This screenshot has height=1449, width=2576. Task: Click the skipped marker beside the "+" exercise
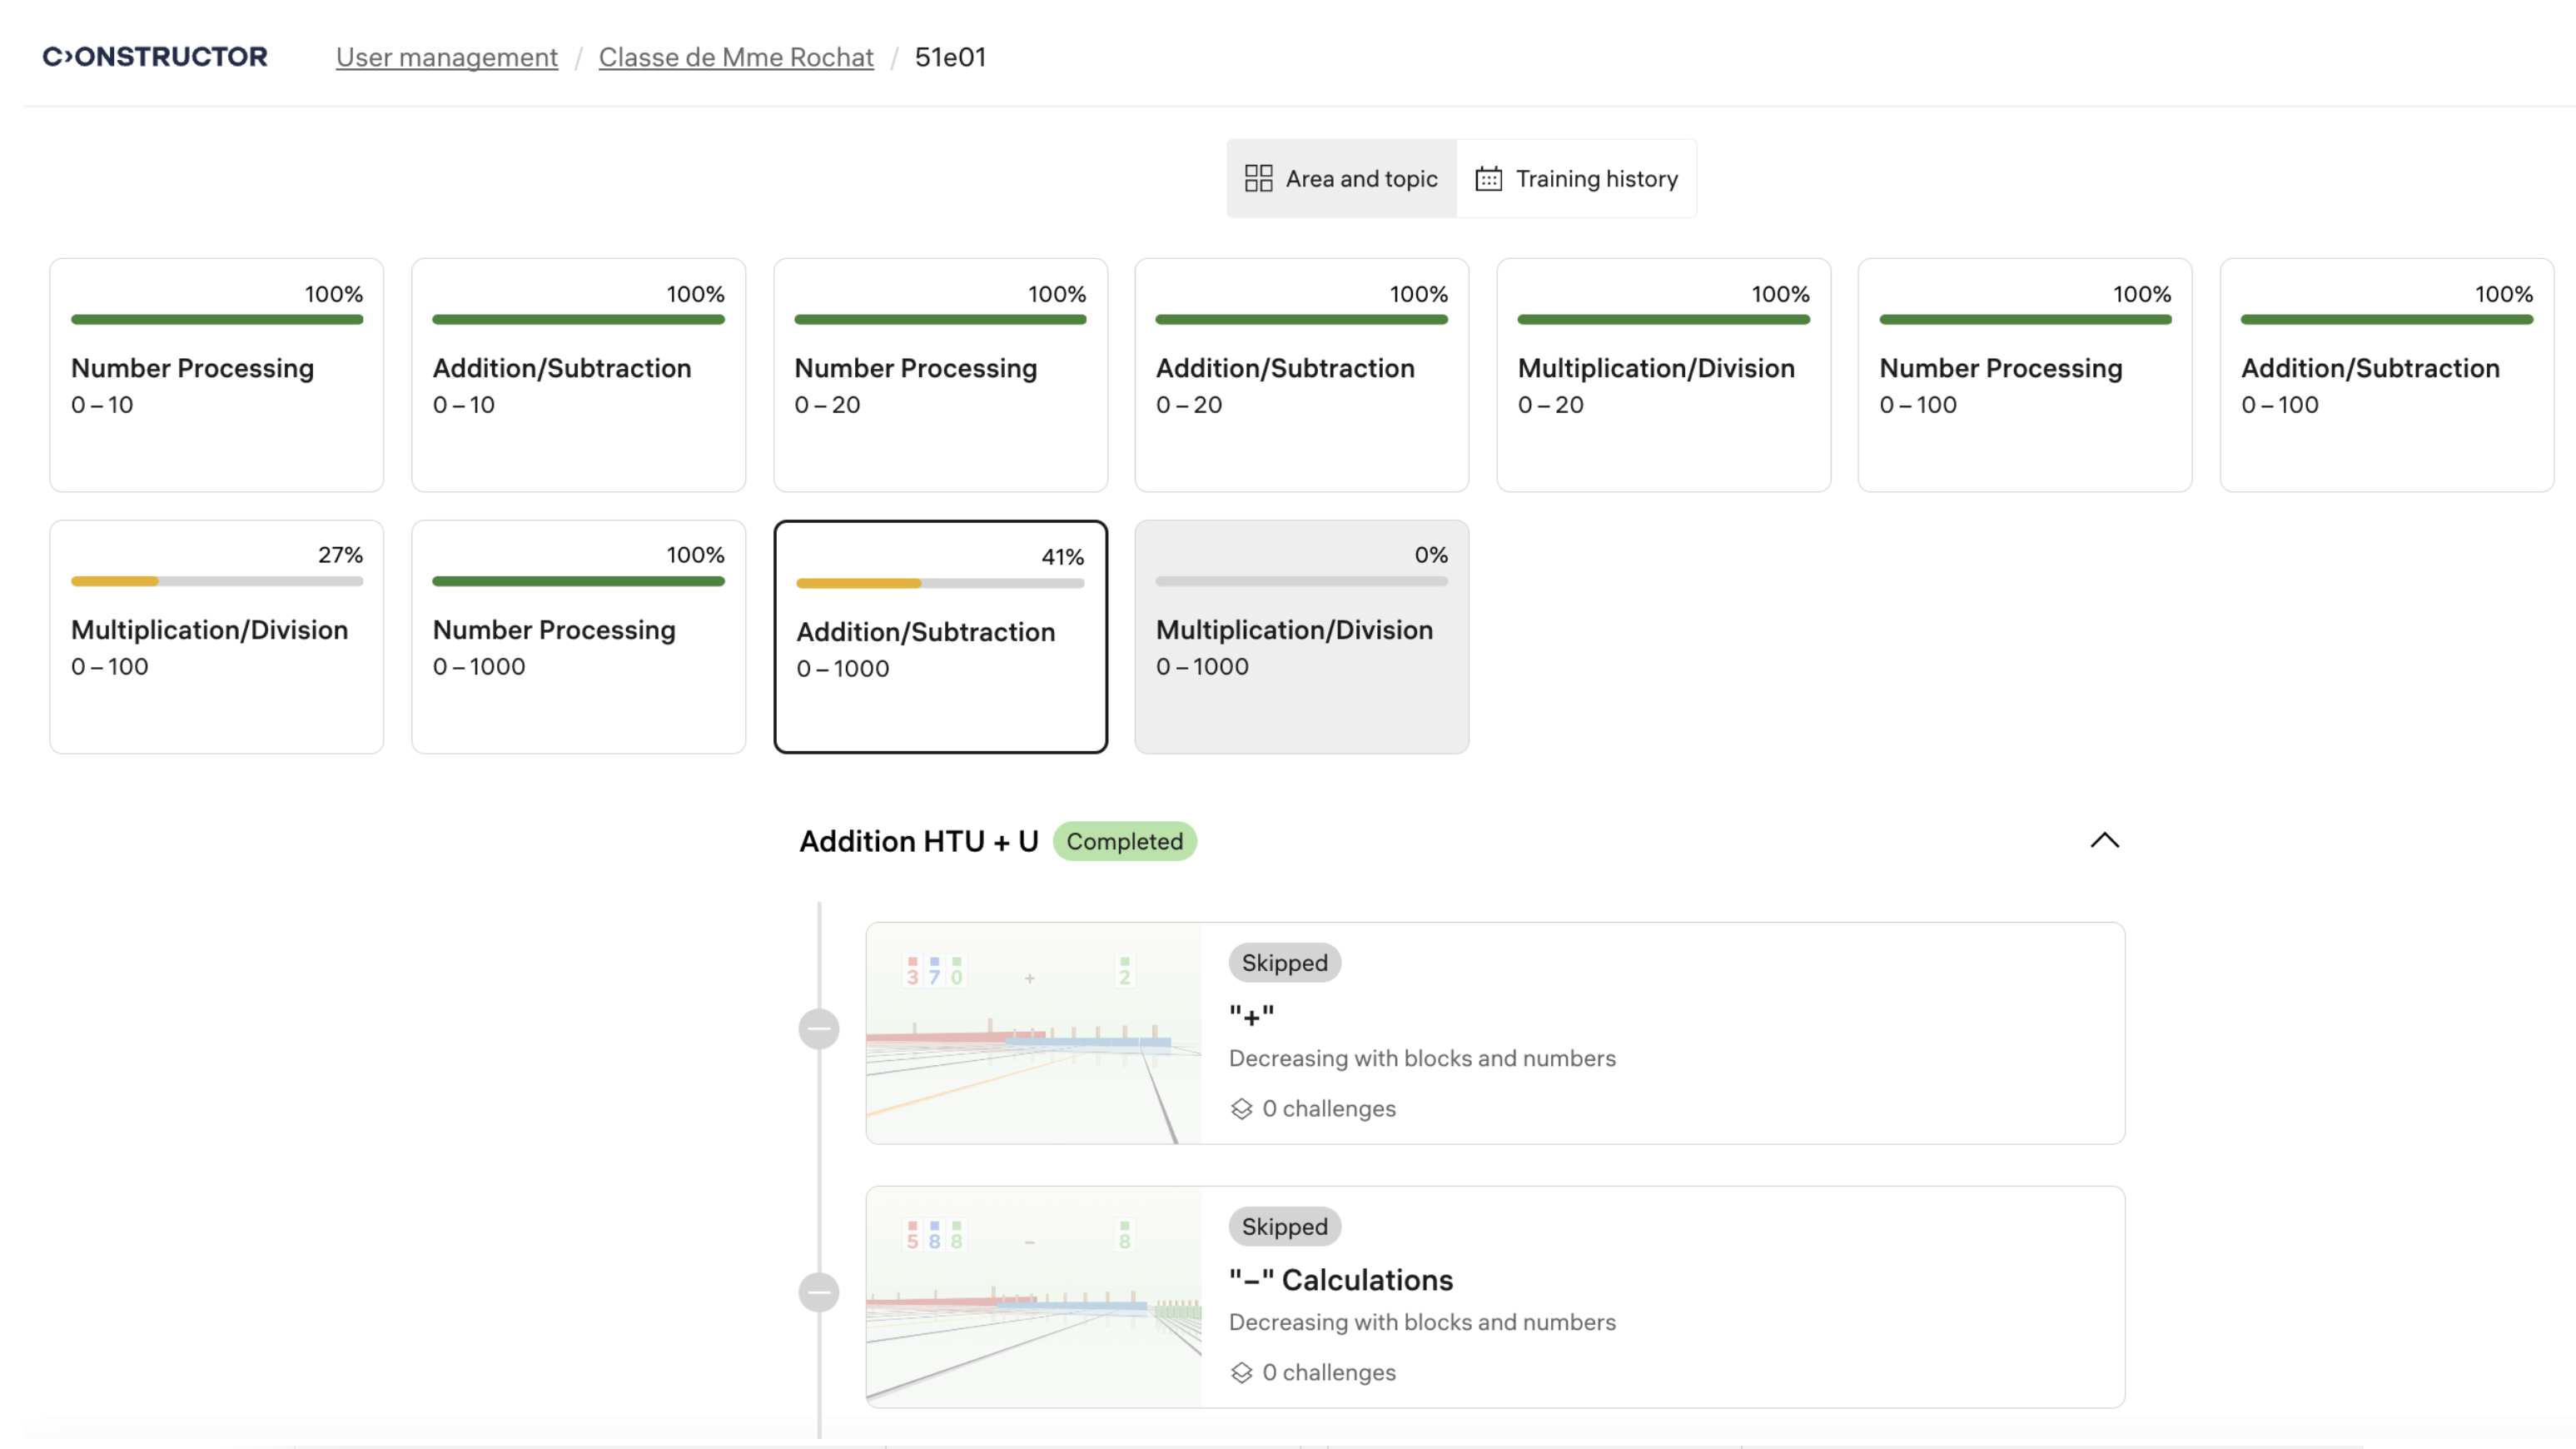coord(818,1029)
